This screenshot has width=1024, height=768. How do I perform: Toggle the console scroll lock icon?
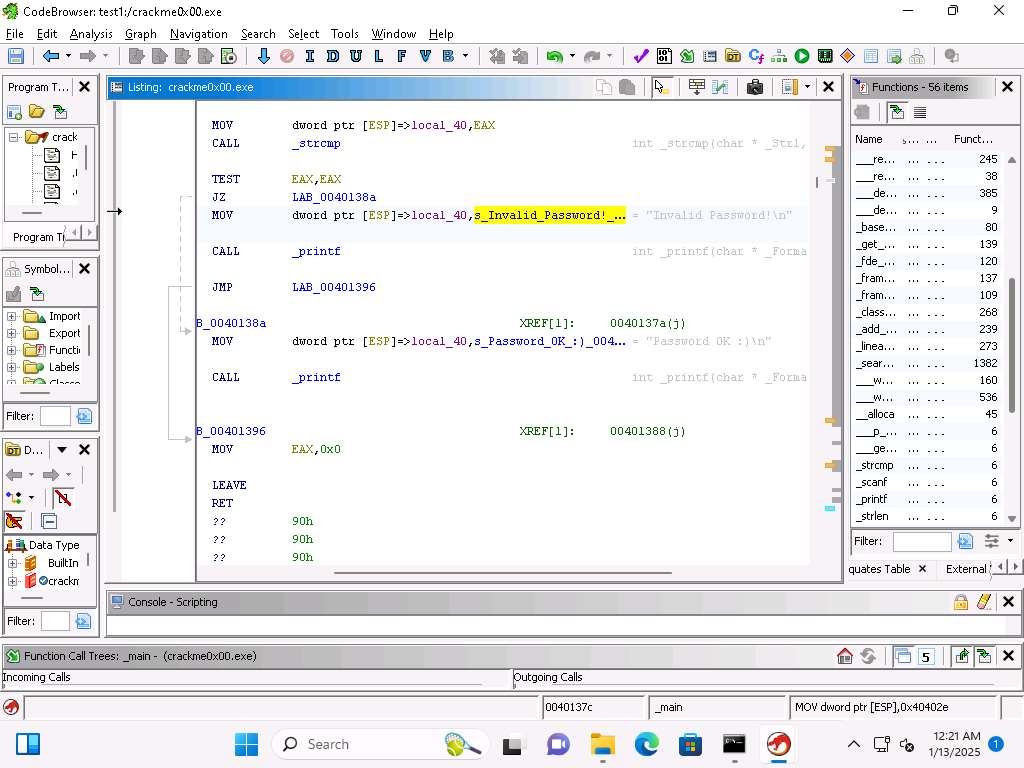(x=961, y=602)
